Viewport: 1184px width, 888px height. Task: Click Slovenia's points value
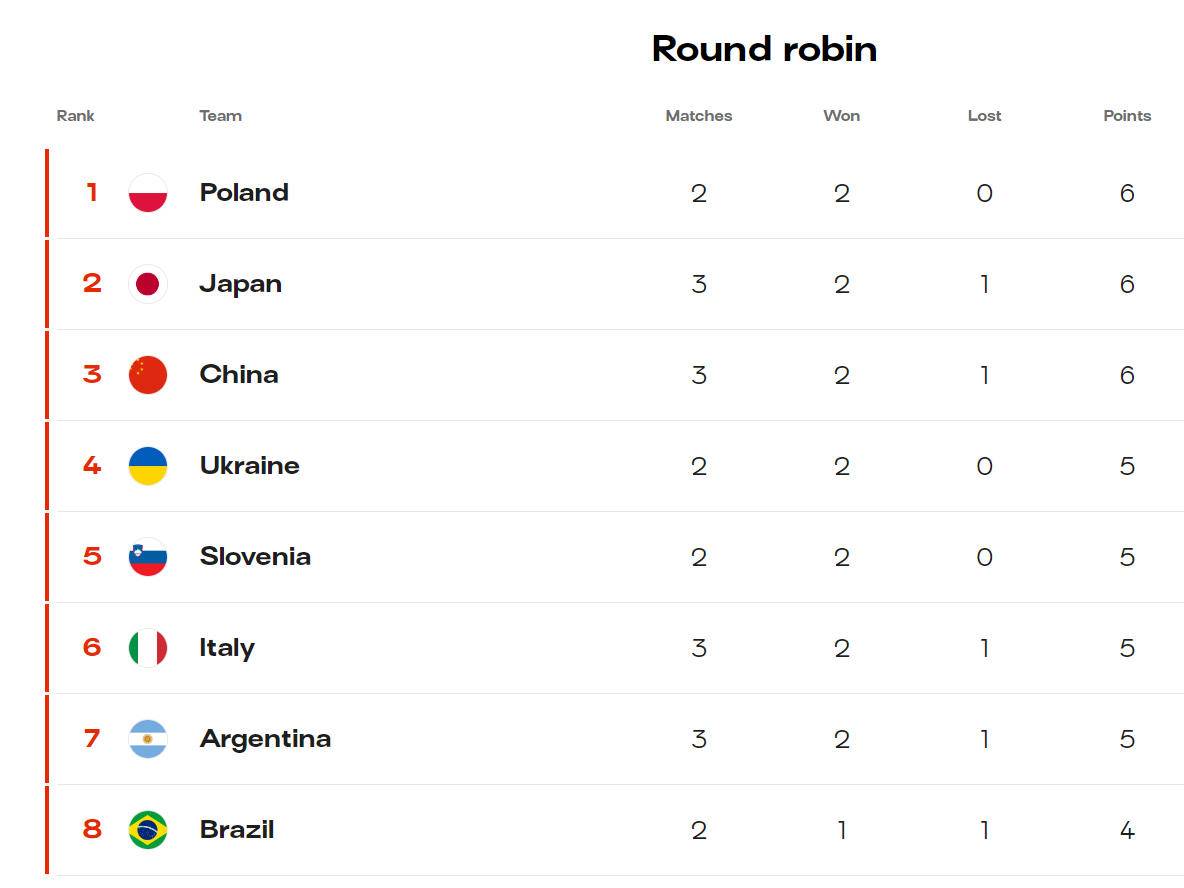pos(1127,557)
